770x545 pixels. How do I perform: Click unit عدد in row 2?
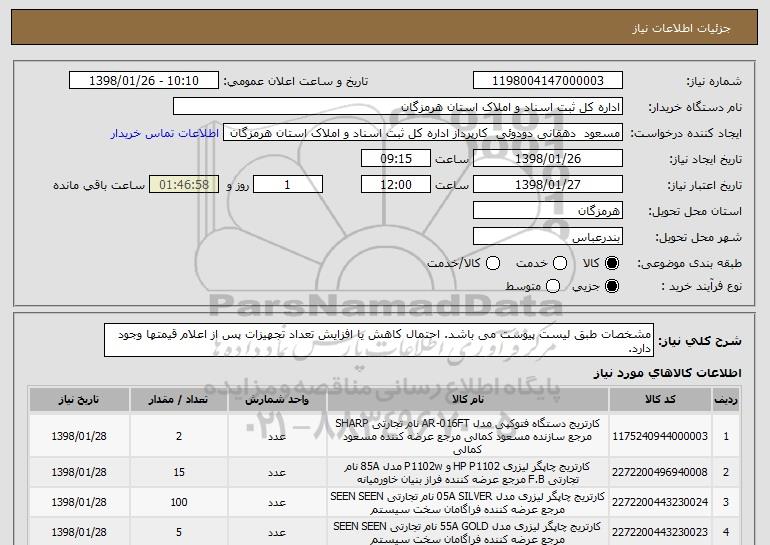pos(277,472)
